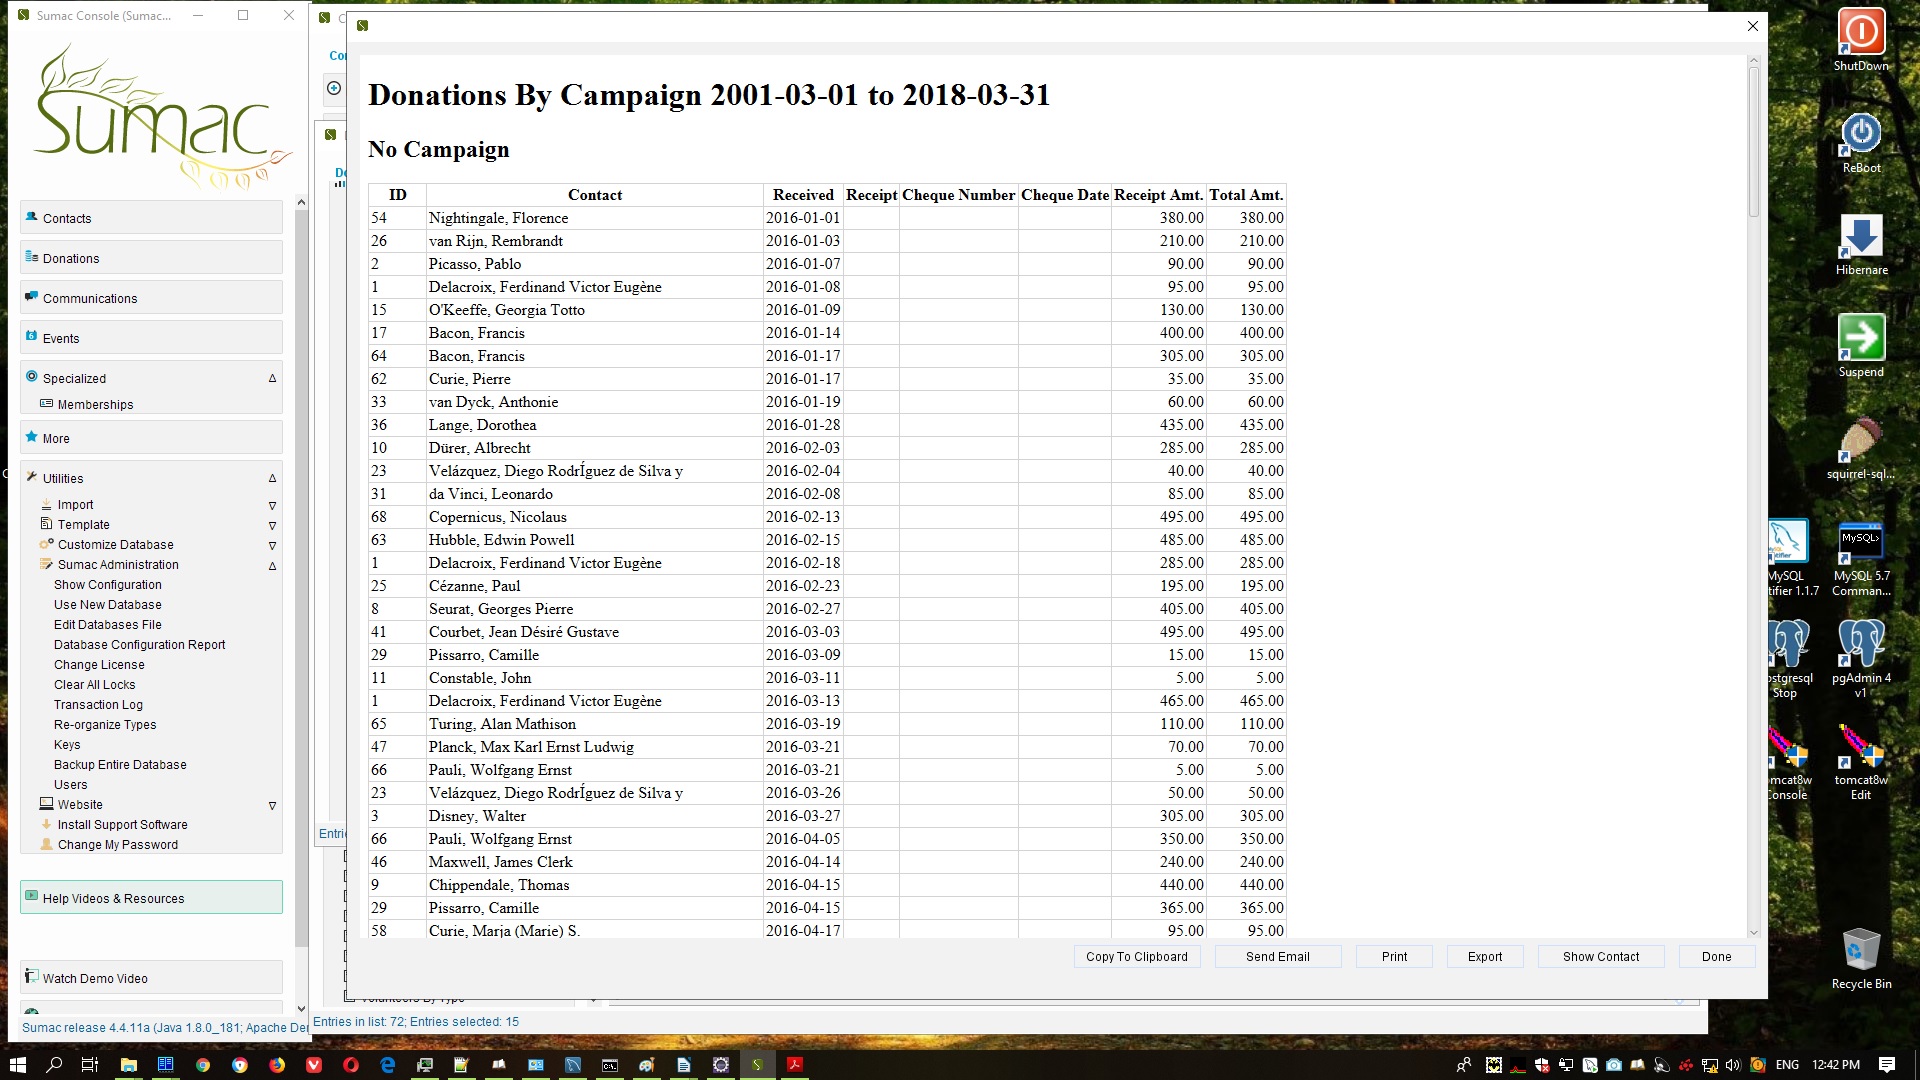Click the More star item

pyautogui.click(x=151, y=438)
